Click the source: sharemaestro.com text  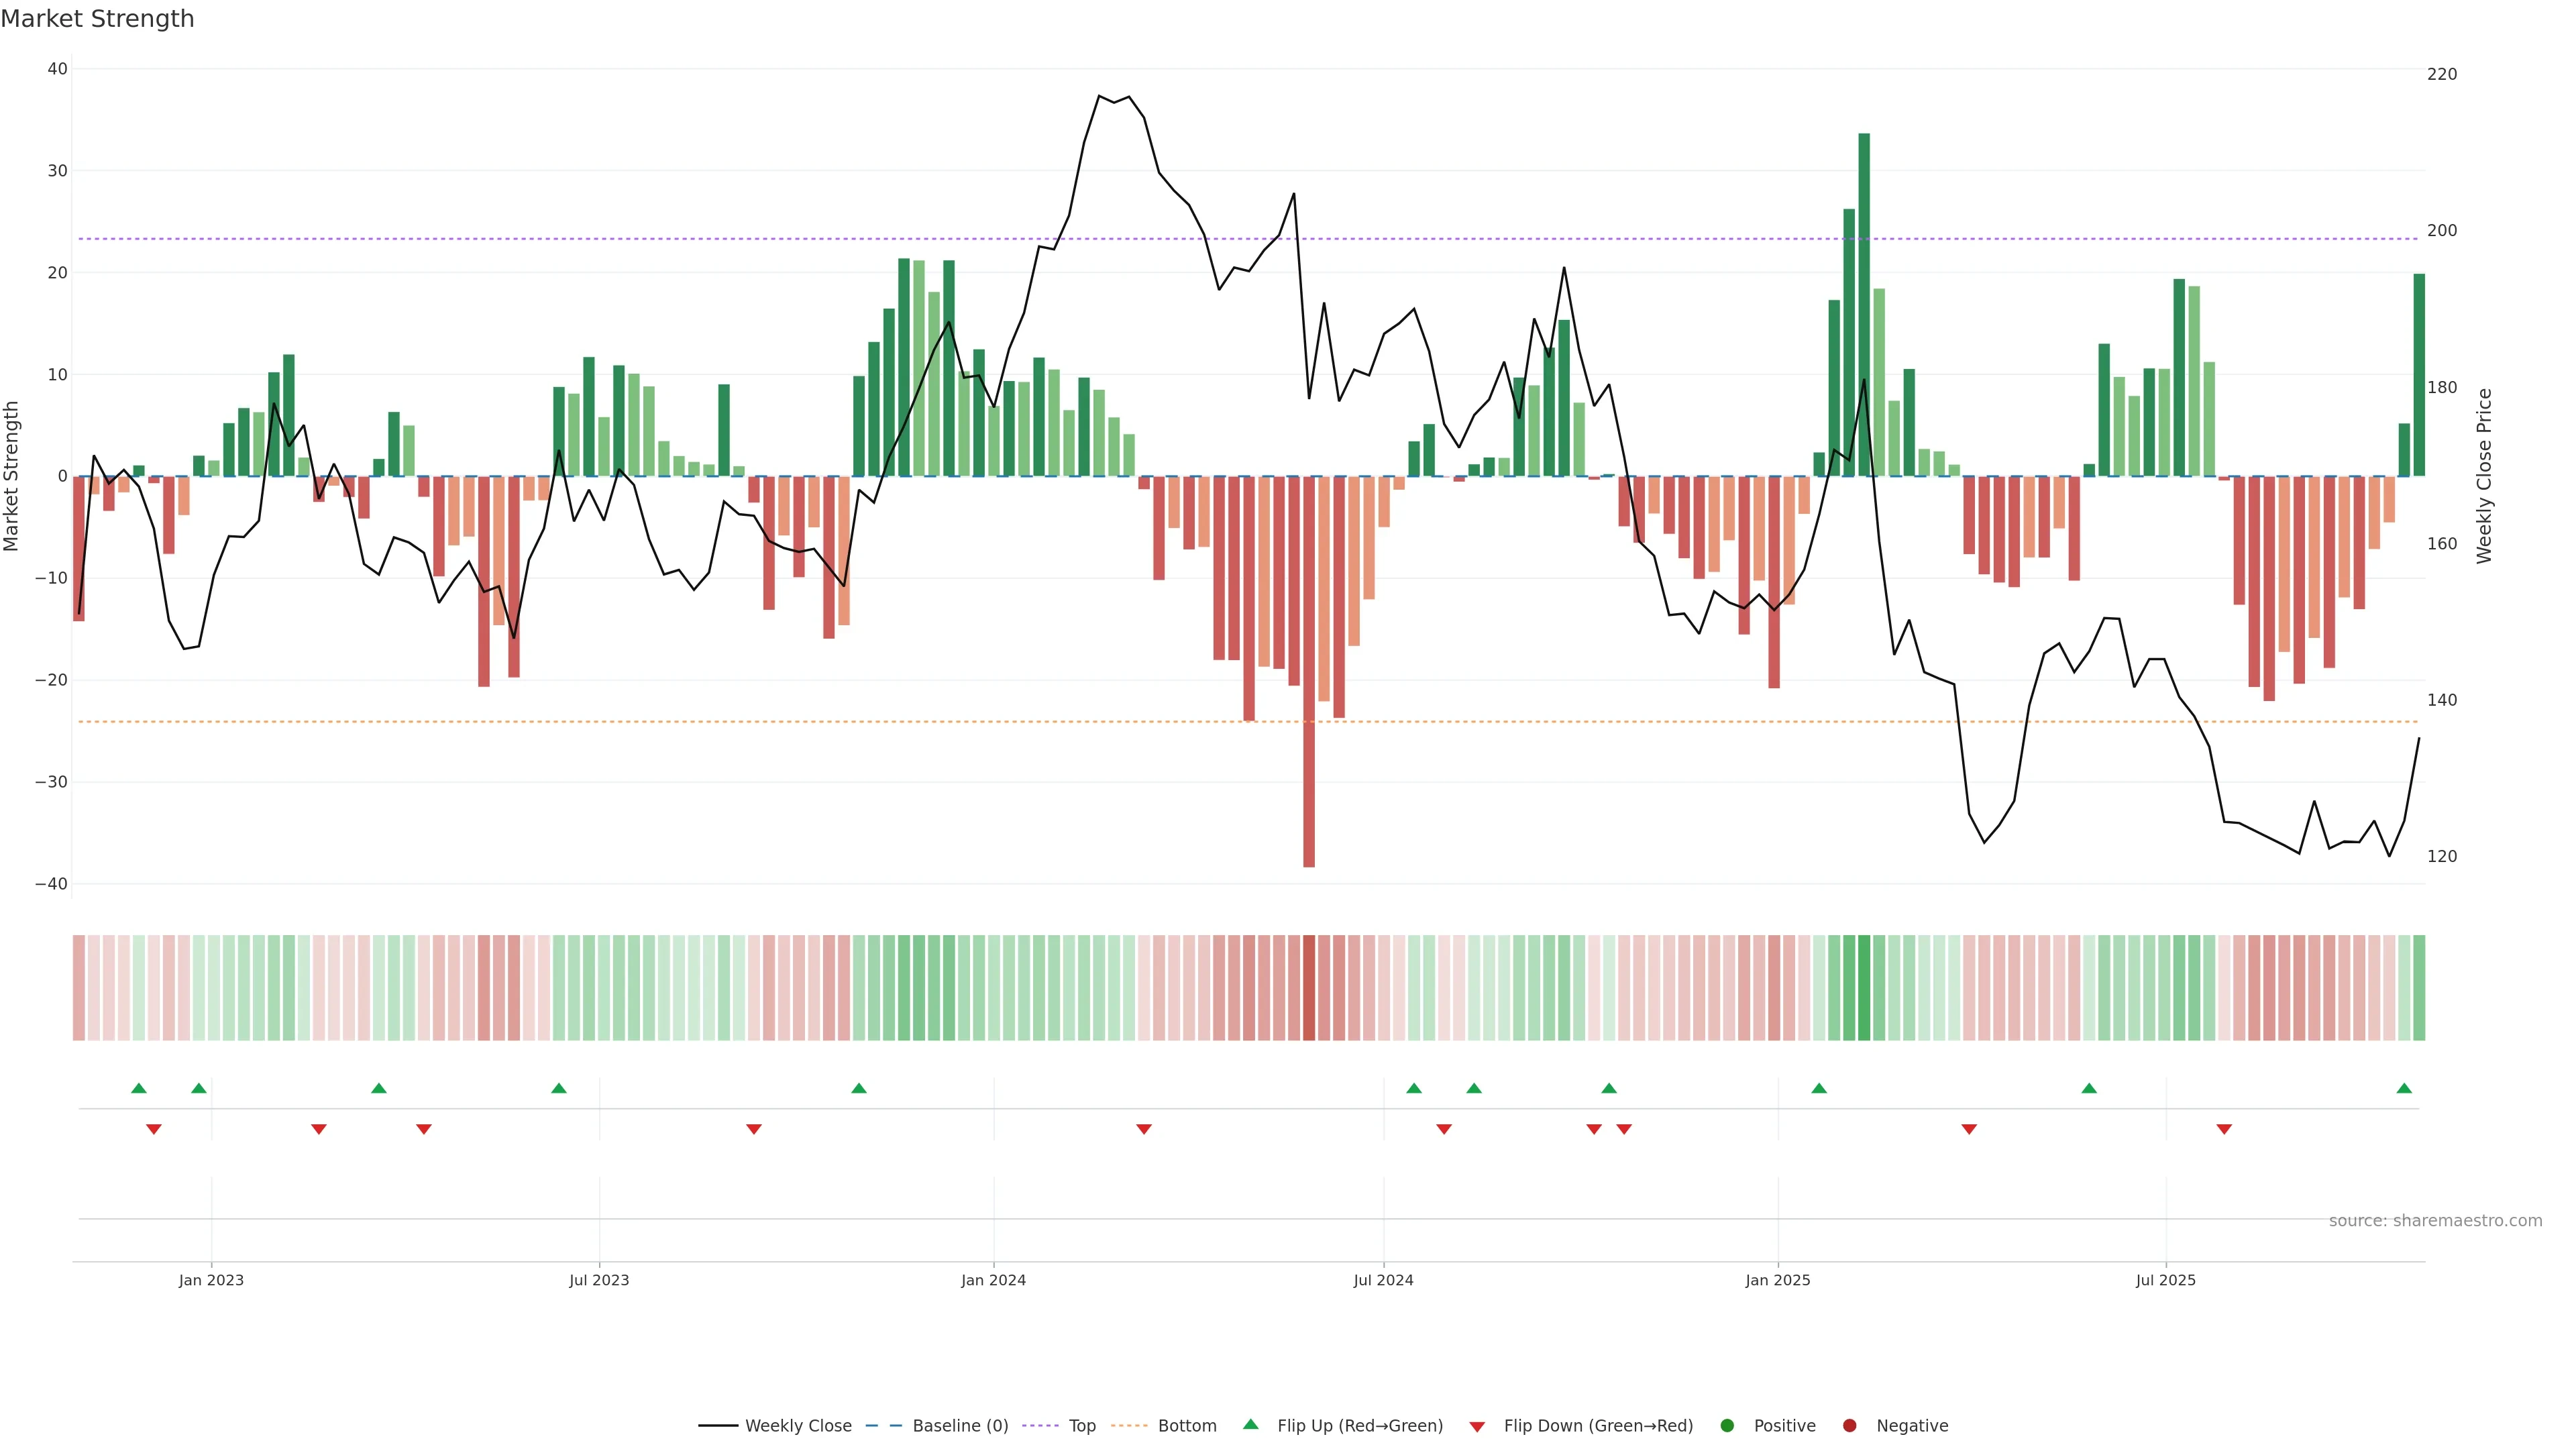2435,1221
